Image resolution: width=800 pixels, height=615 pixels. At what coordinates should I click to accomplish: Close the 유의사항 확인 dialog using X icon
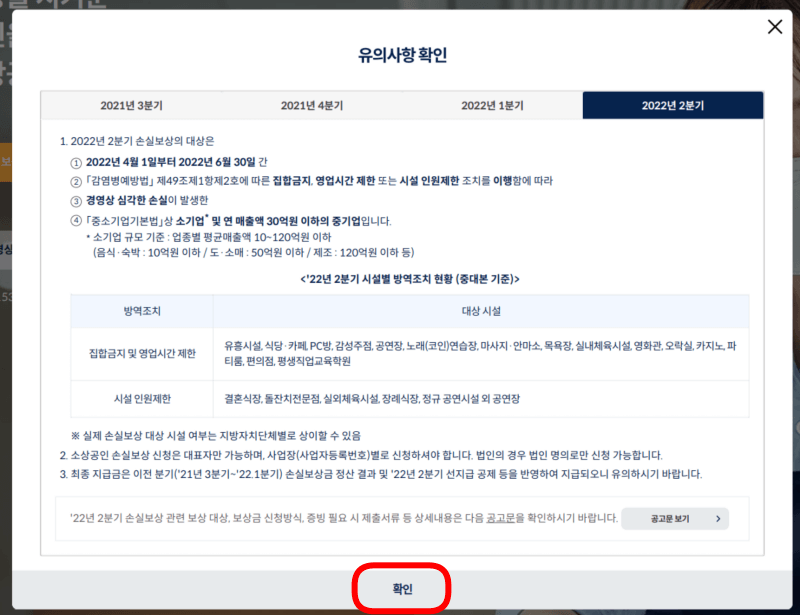(x=775, y=27)
